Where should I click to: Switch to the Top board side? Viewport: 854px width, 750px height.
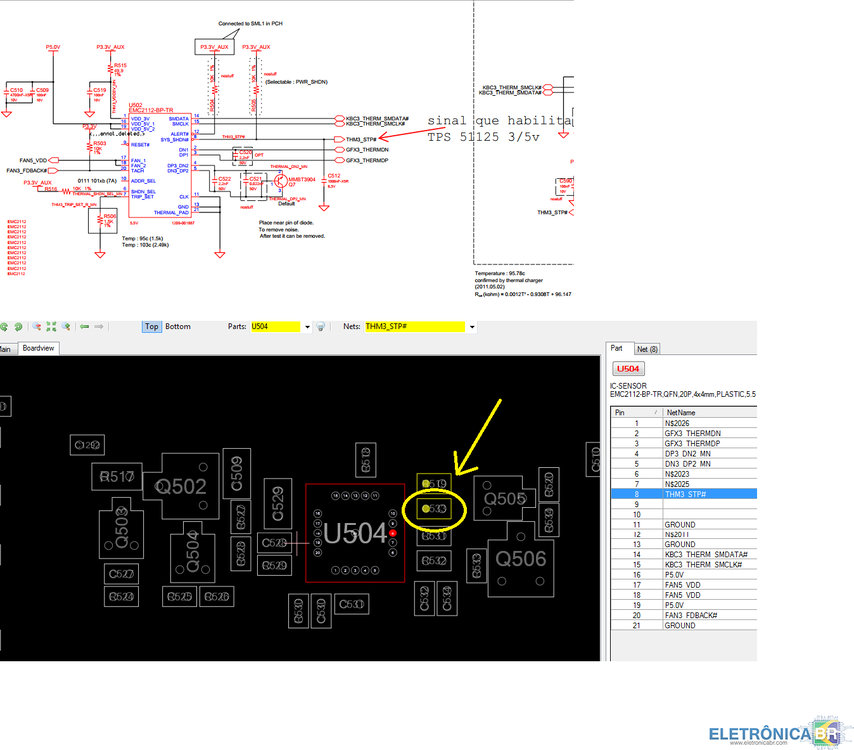pyautogui.click(x=151, y=326)
